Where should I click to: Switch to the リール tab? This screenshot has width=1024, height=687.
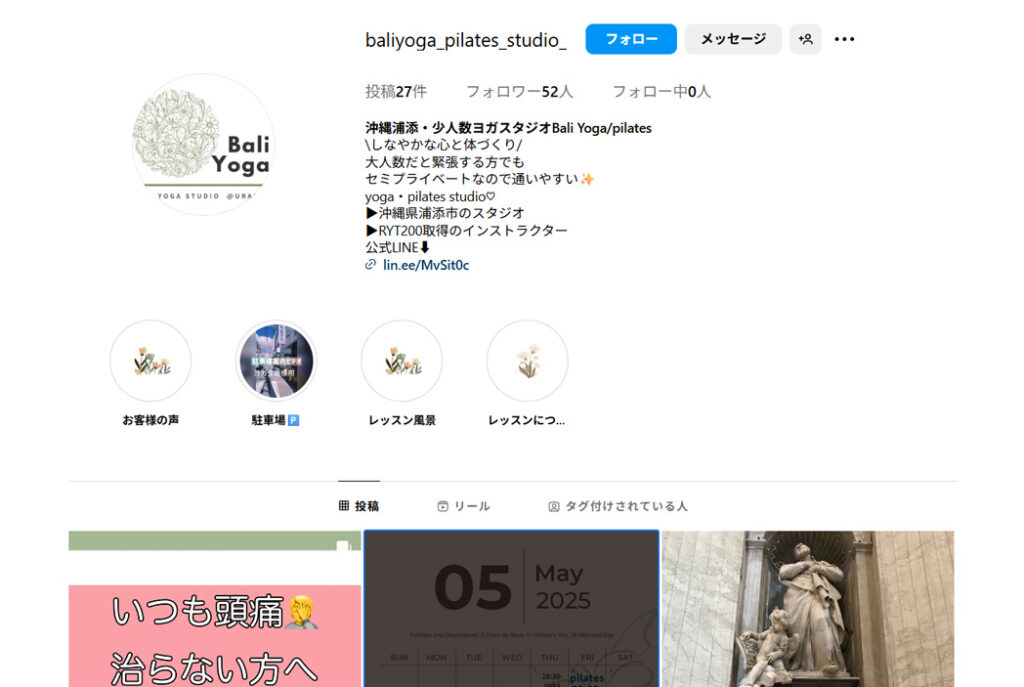[464, 506]
